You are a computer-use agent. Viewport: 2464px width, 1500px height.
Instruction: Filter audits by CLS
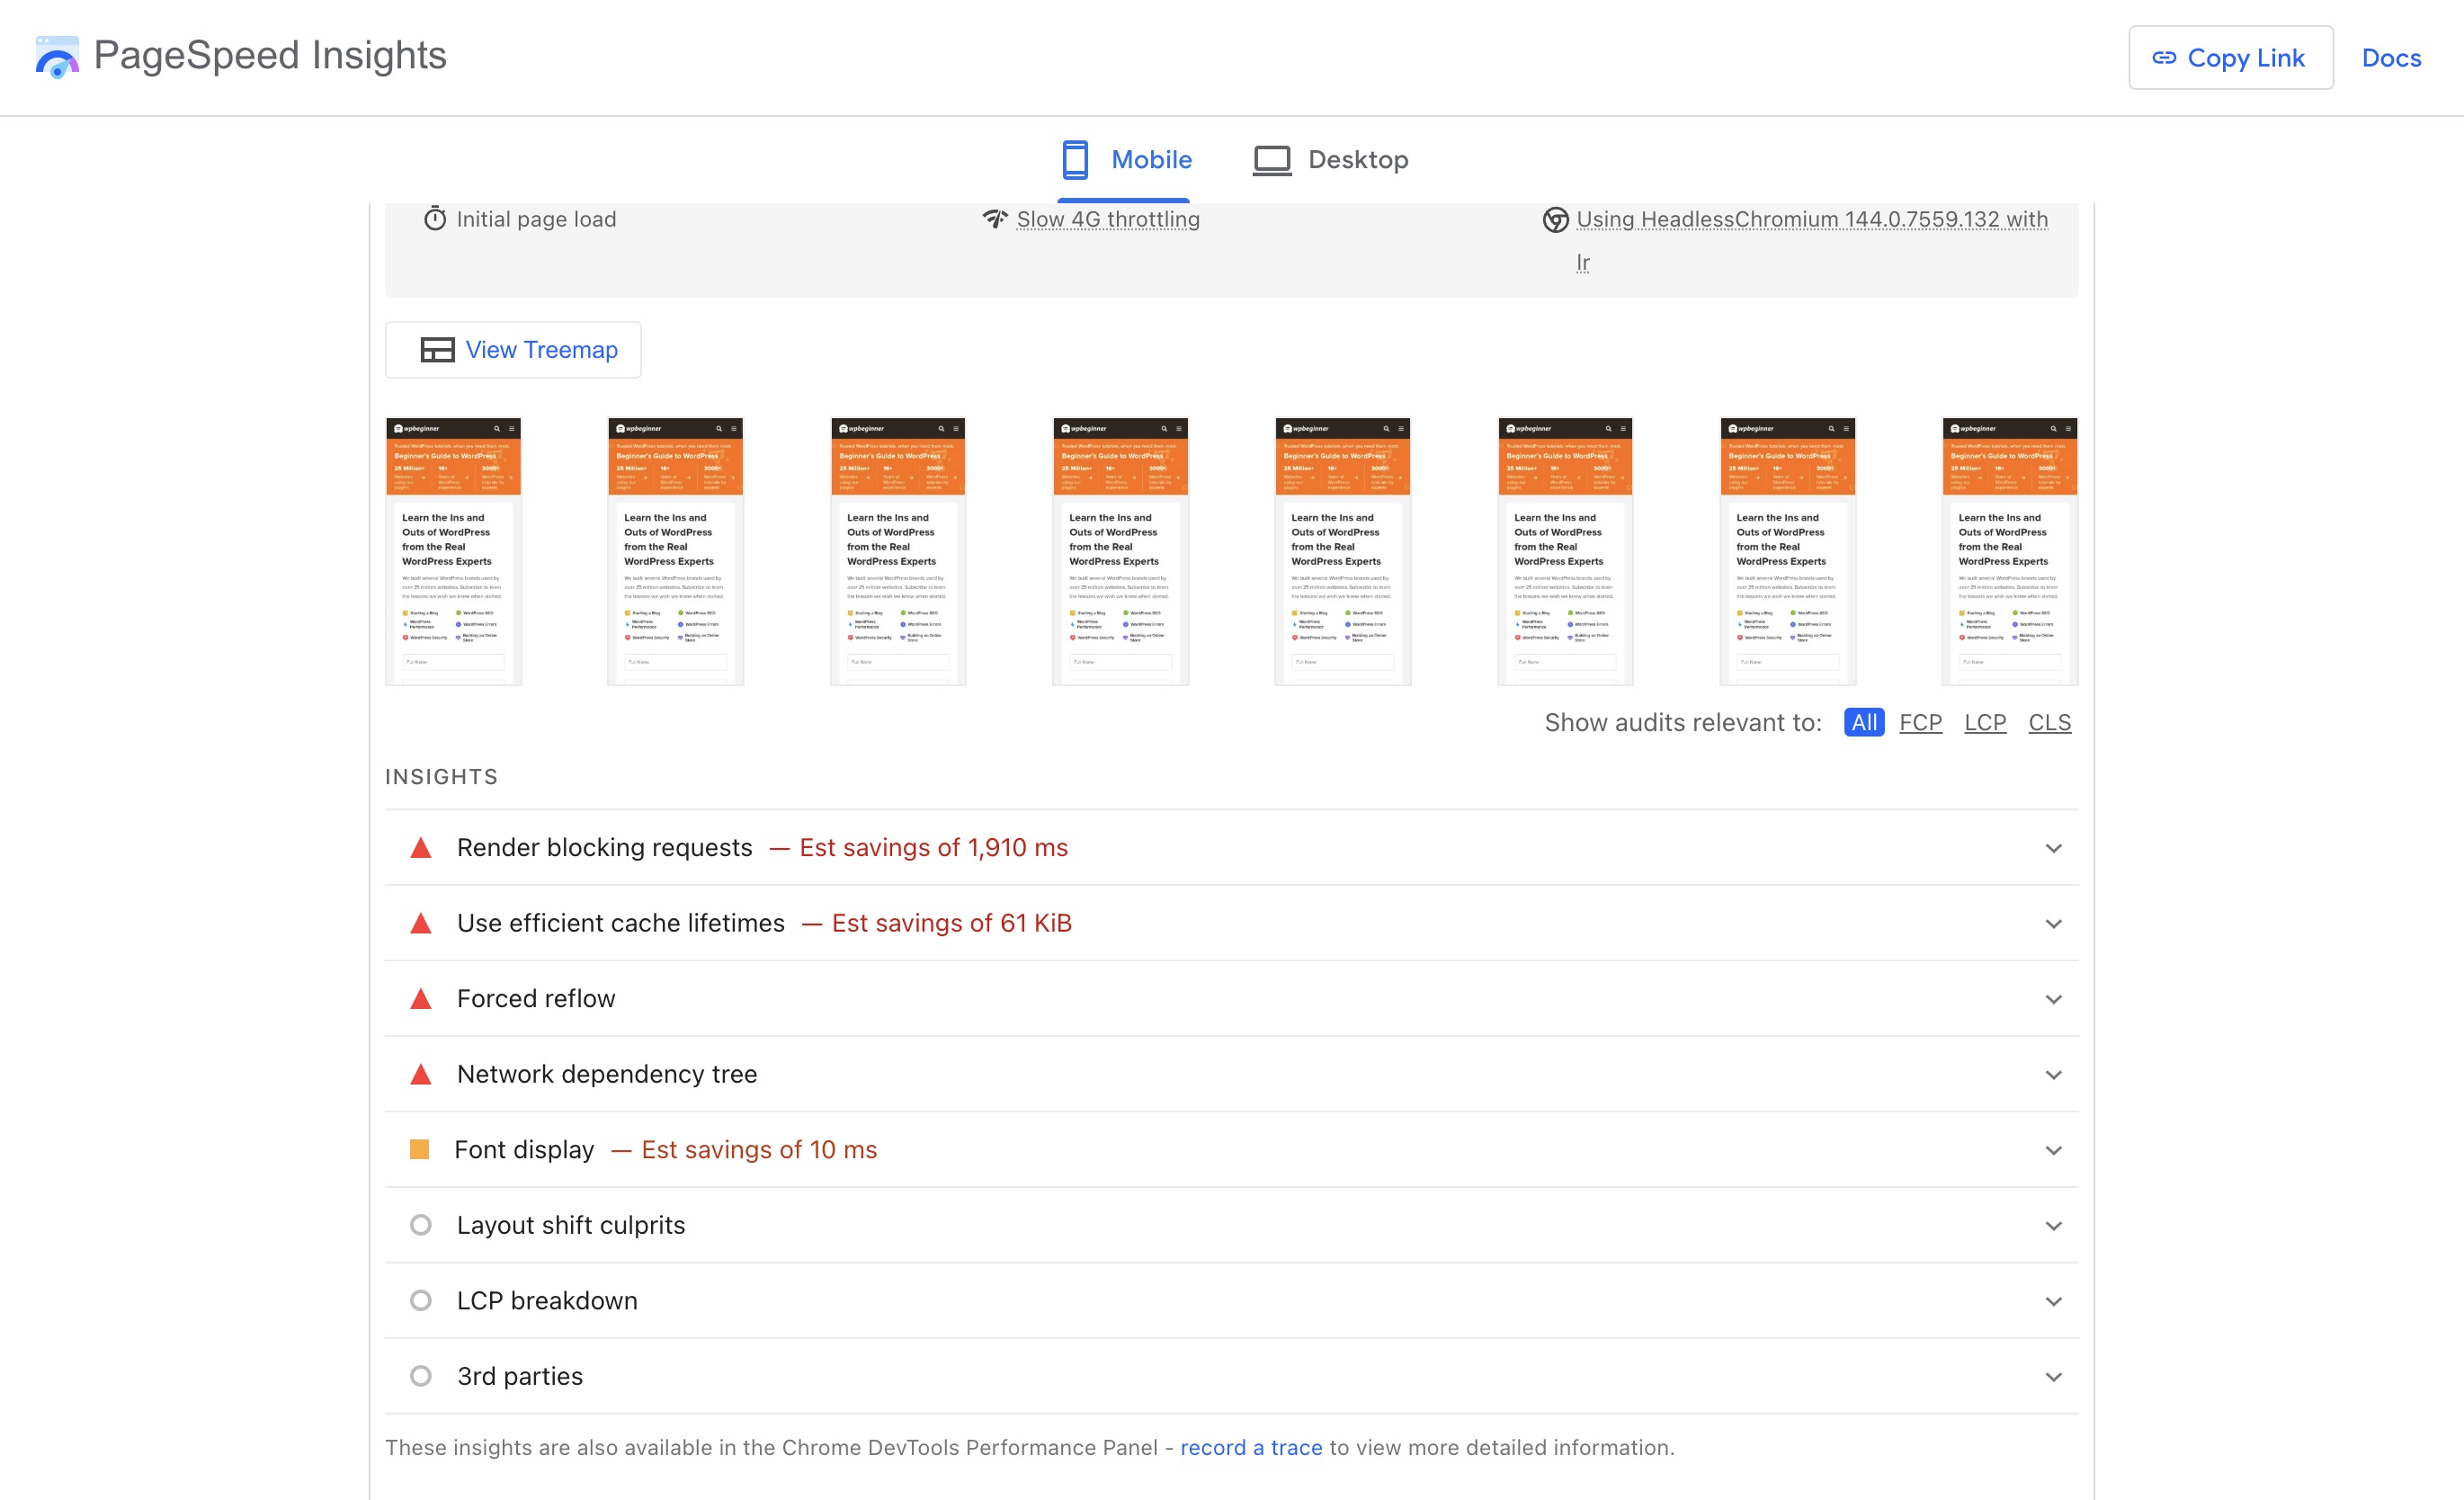(2049, 722)
